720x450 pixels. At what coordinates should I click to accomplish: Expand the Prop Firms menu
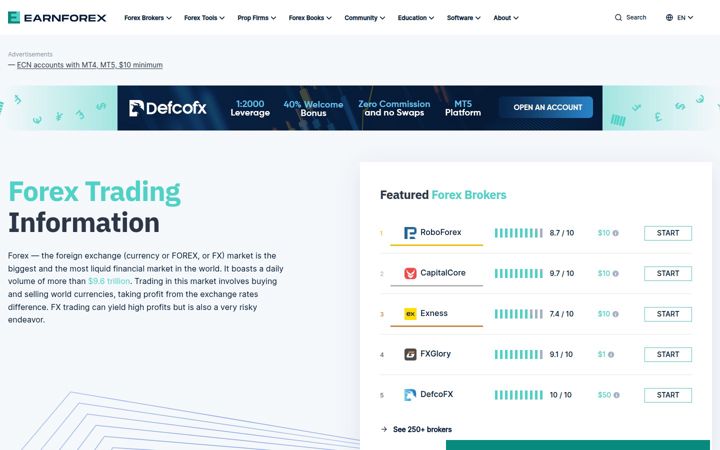tap(257, 17)
